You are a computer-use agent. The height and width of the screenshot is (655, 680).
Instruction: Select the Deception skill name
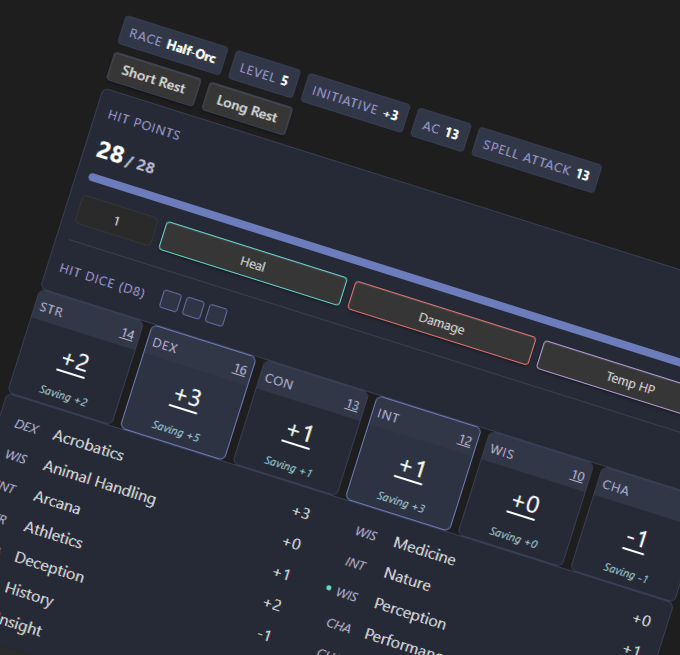pos(49,567)
